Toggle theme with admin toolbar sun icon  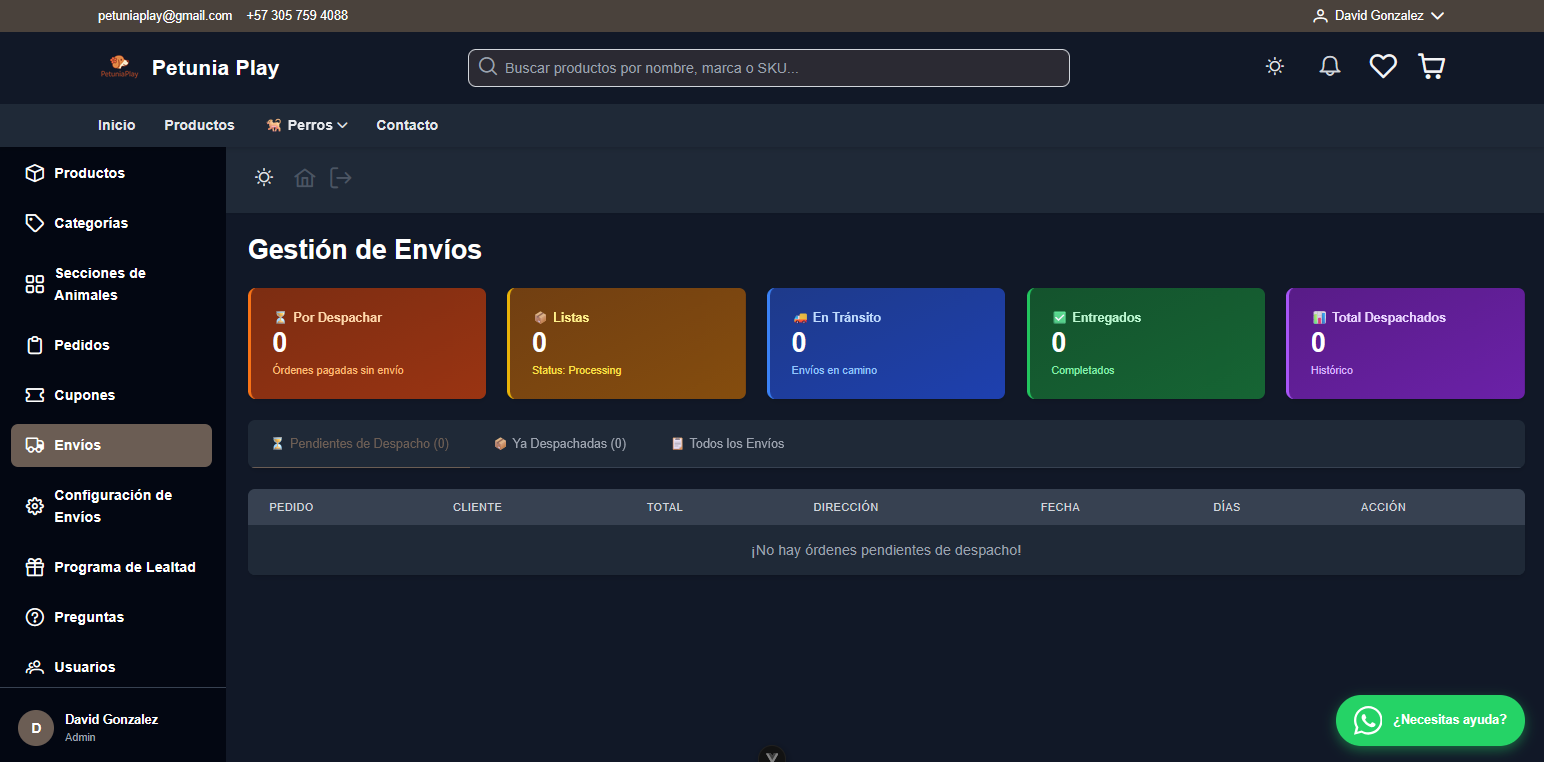click(264, 178)
